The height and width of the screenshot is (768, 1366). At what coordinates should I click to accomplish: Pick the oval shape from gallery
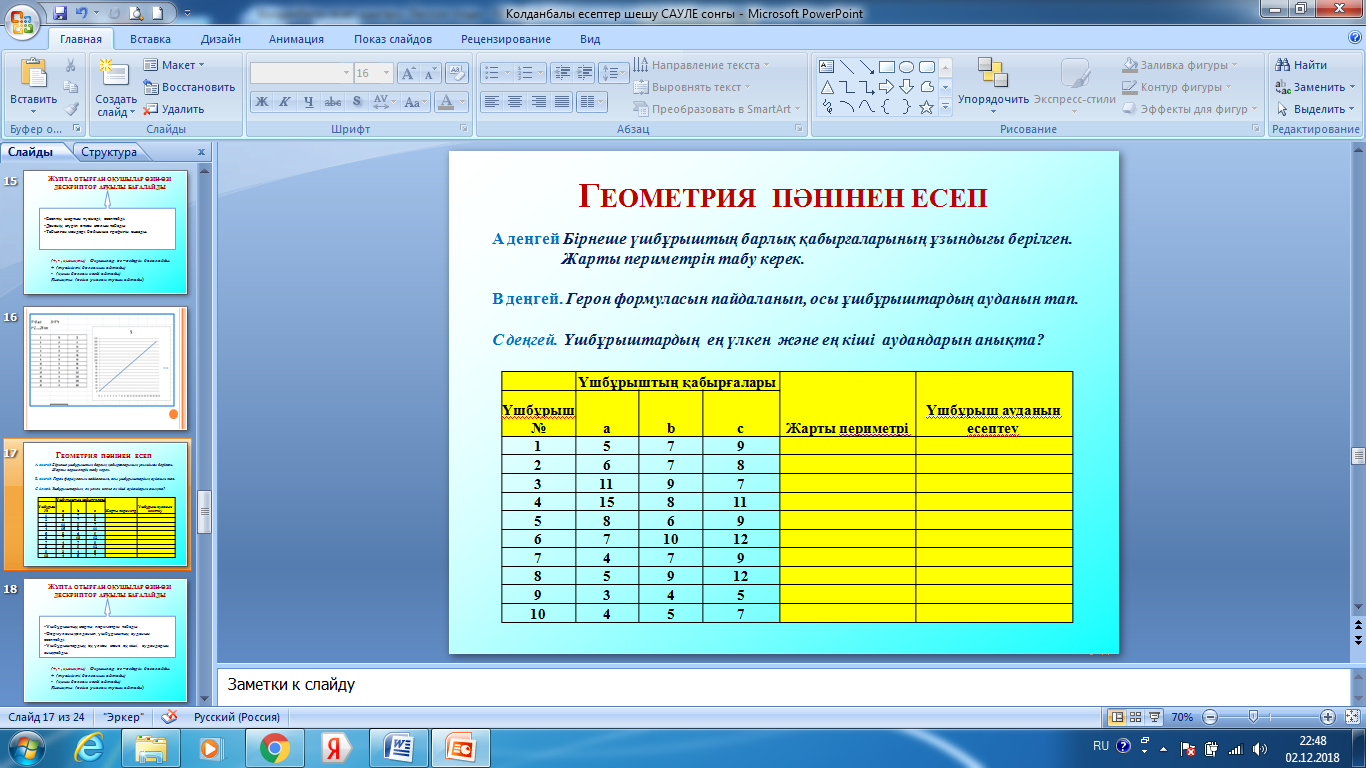click(907, 67)
